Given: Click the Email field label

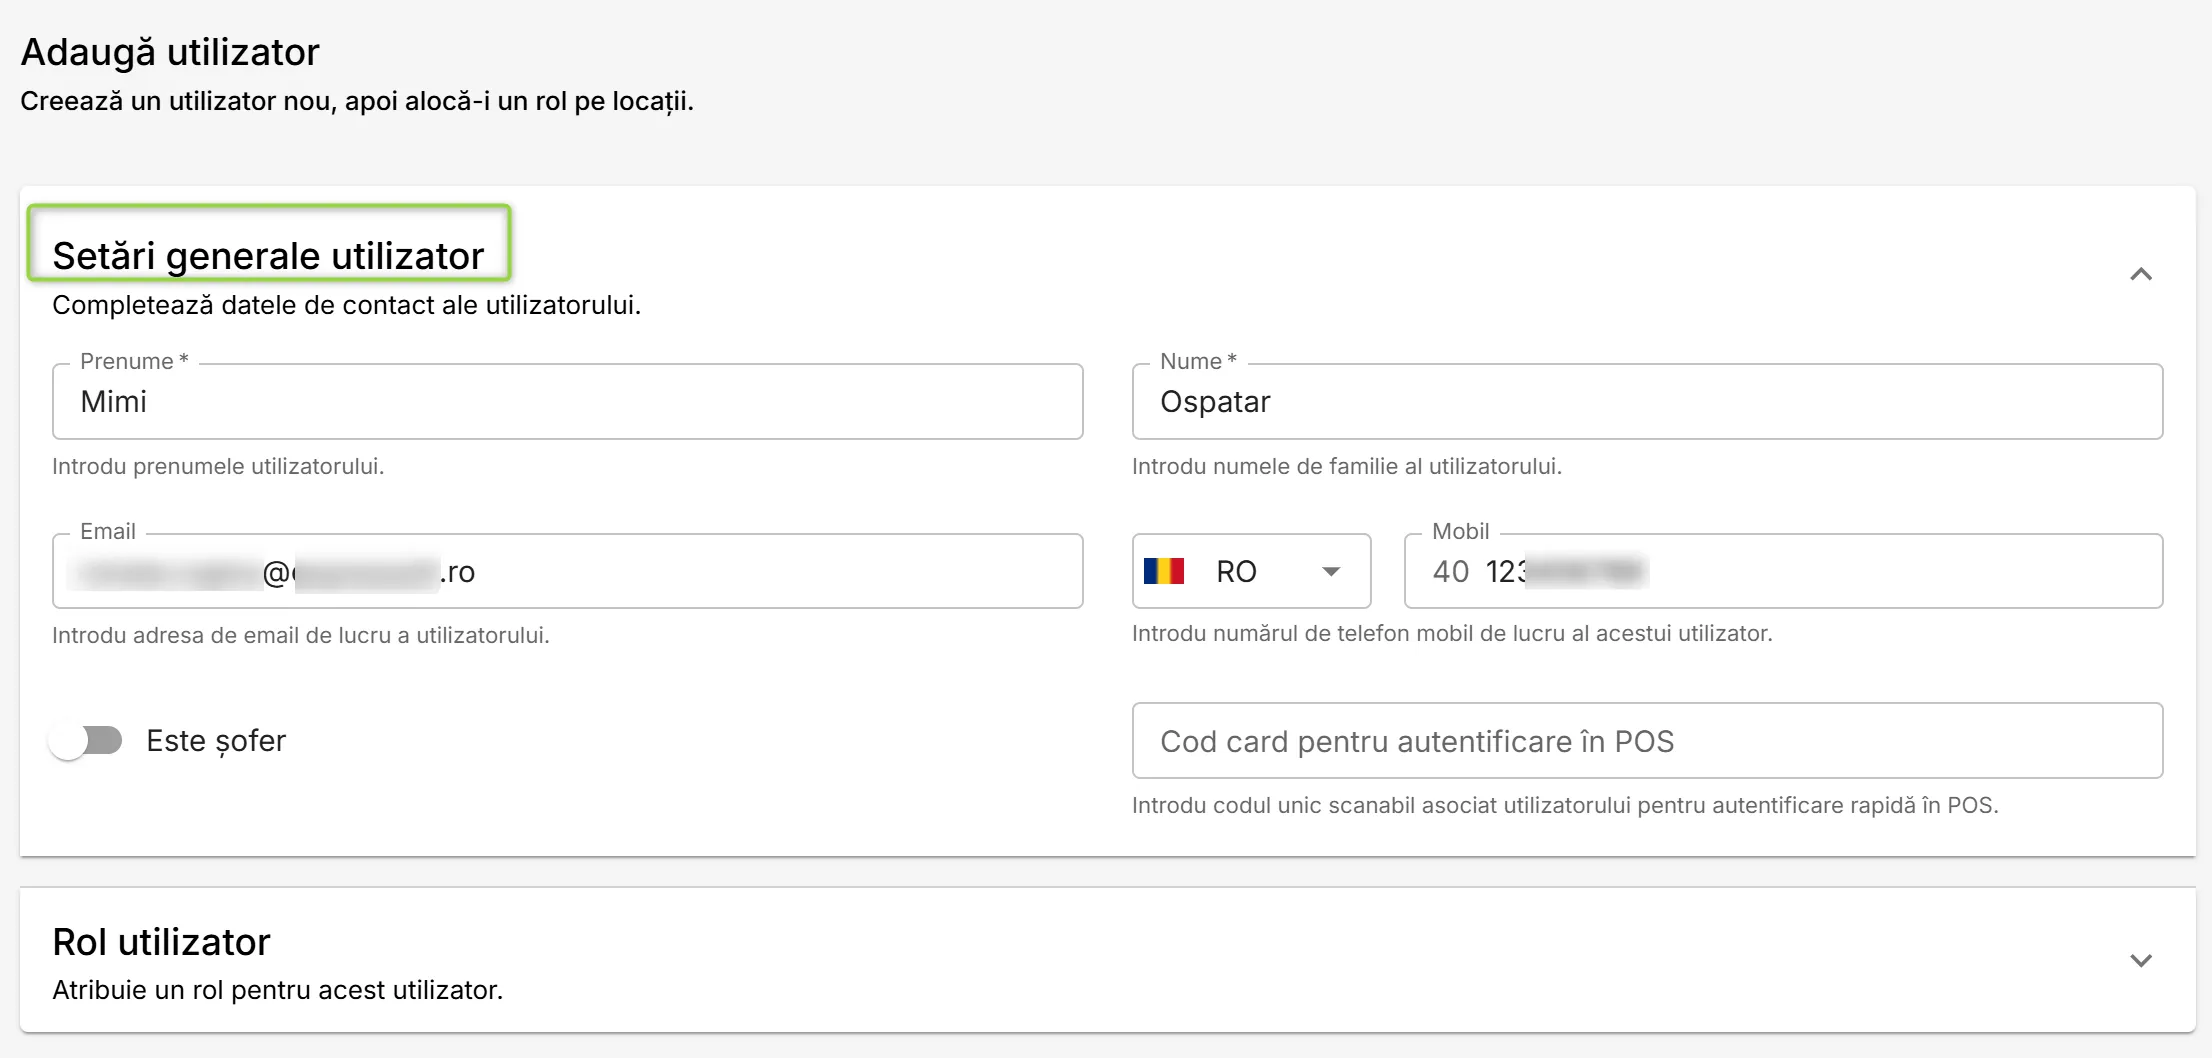Looking at the screenshot, I should pos(108,531).
